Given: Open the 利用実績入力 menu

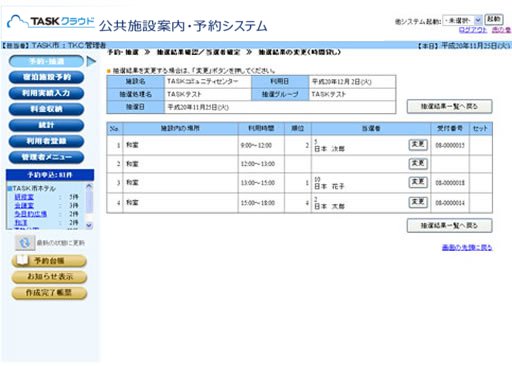Looking at the screenshot, I should [46, 93].
